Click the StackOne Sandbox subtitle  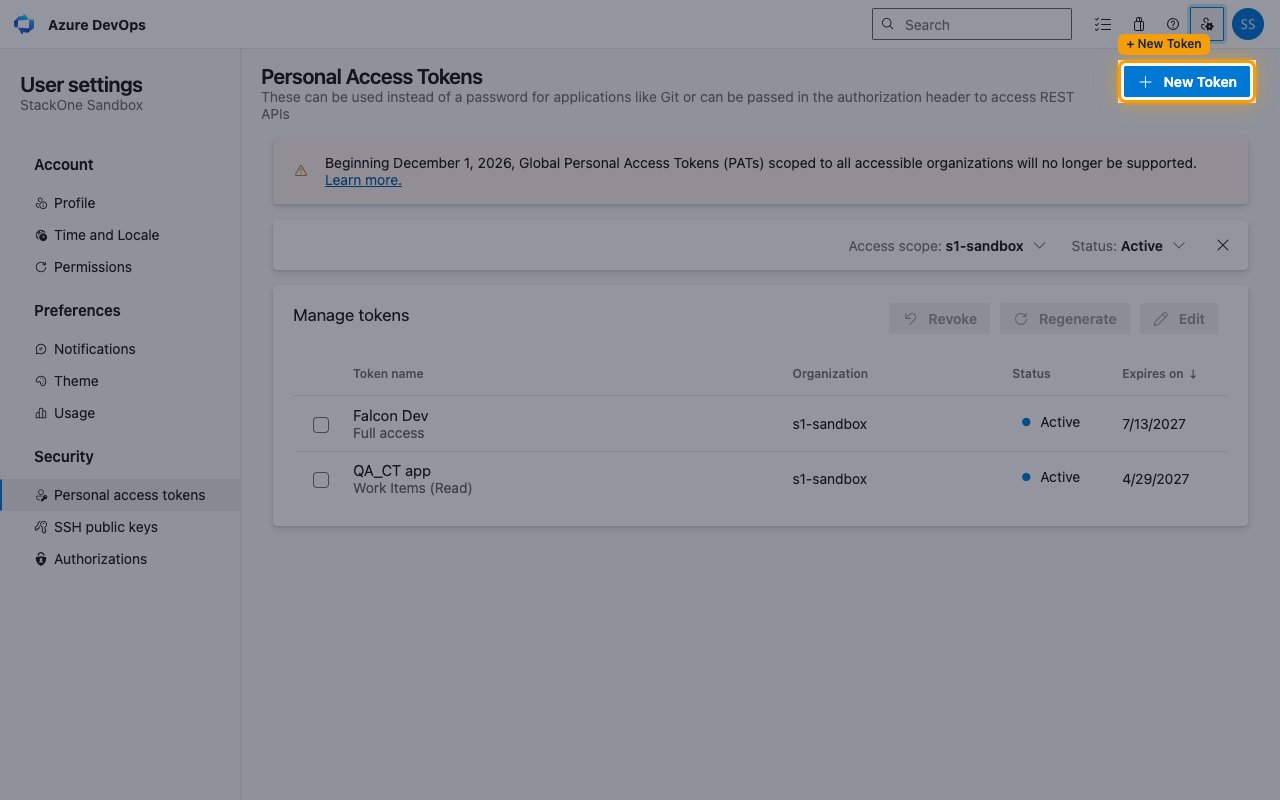click(82, 105)
